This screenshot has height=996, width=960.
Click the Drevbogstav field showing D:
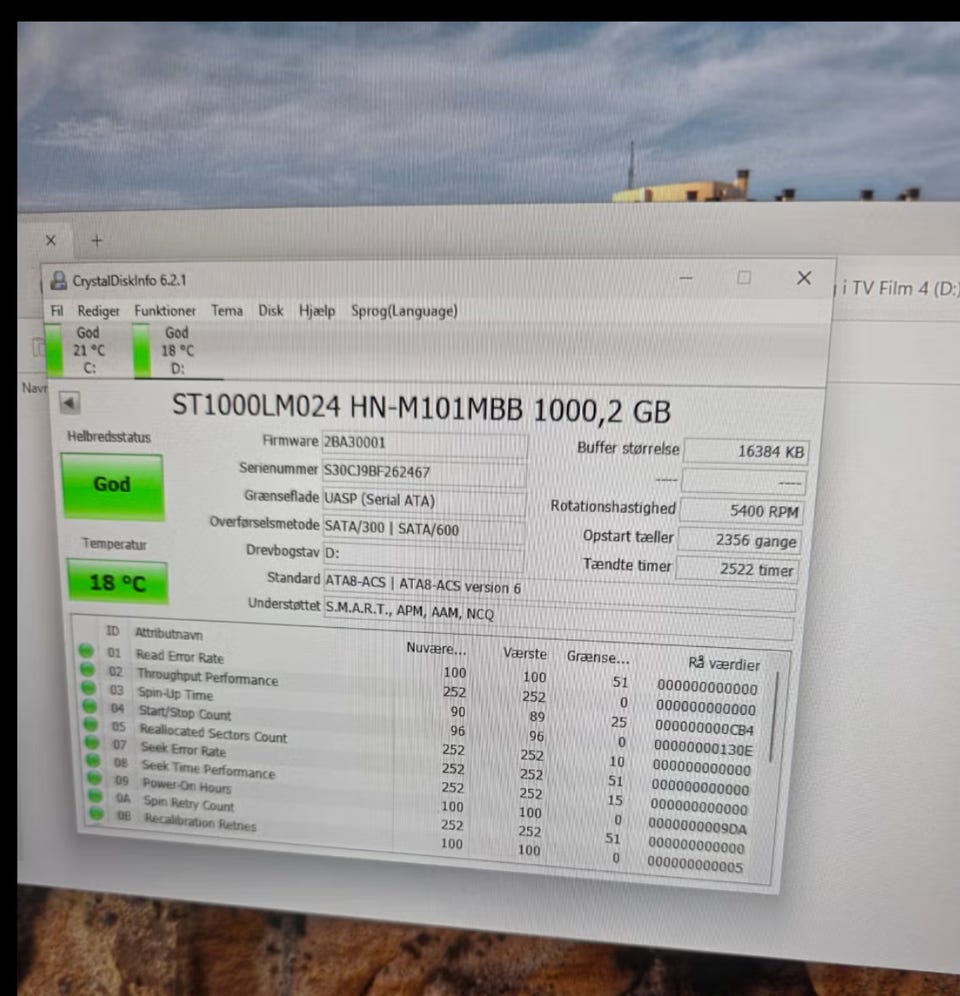[x=424, y=555]
